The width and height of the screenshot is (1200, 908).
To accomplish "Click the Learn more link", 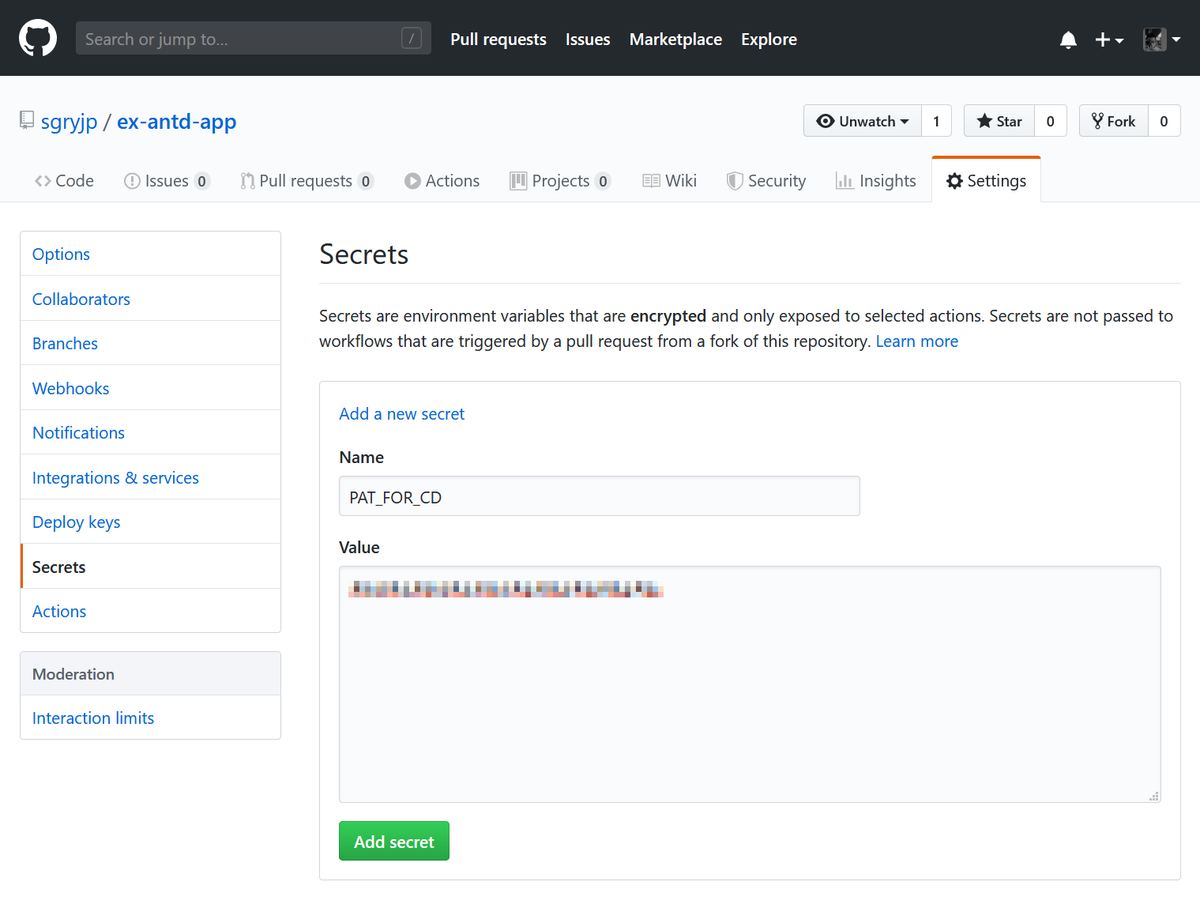I will pos(917,341).
